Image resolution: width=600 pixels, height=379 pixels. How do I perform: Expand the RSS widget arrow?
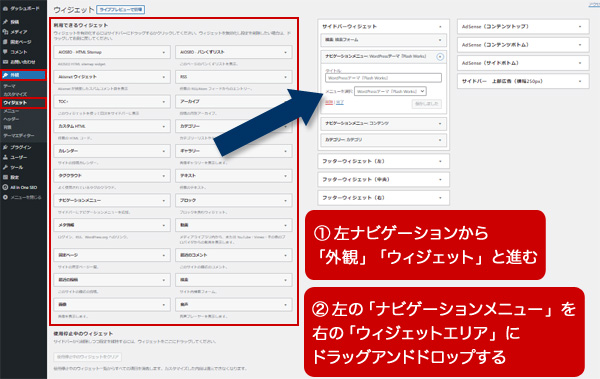(x=285, y=77)
